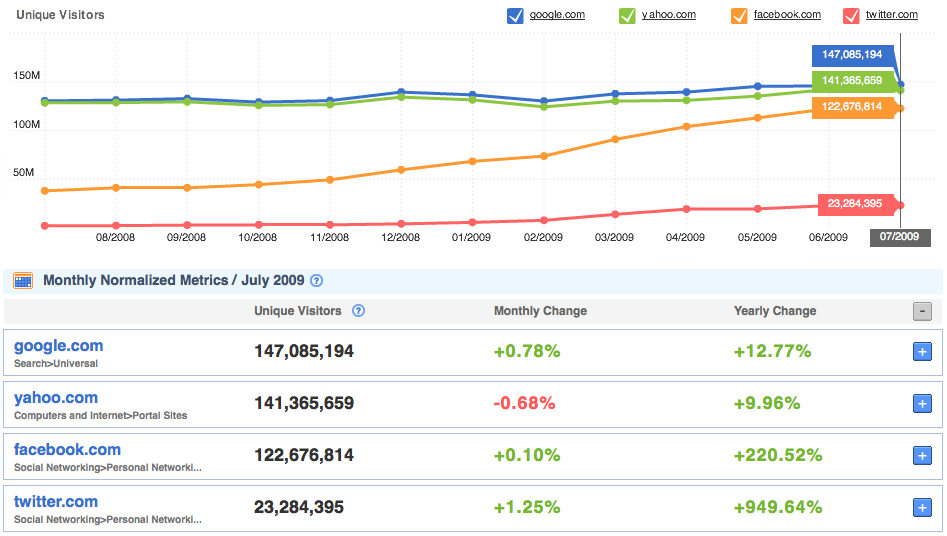This screenshot has height=536, width=947.
Task: Uncheck the google.com series checkbox
Action: click(515, 16)
